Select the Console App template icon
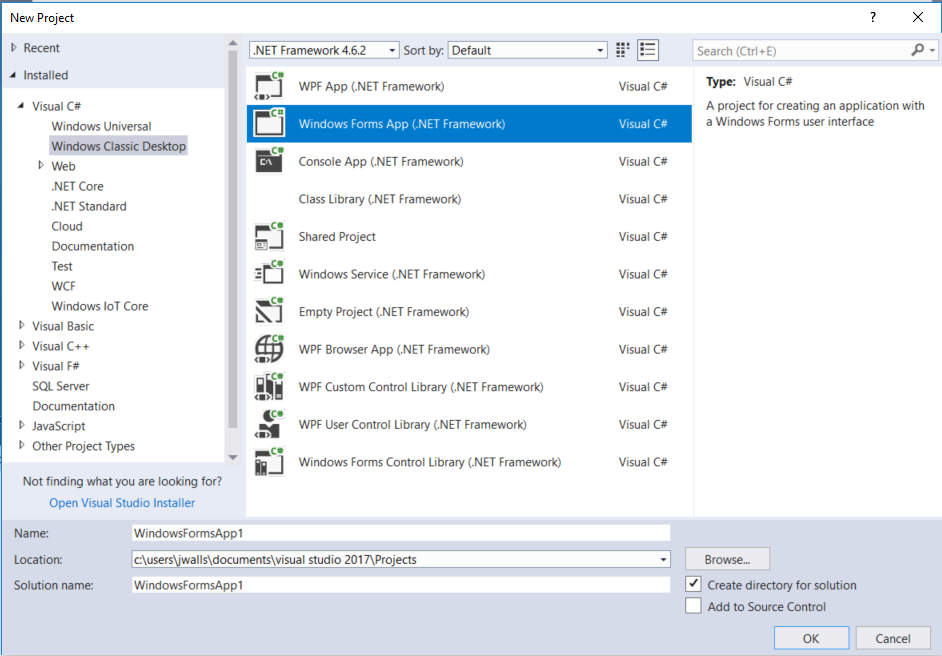Screen dimensions: 942x656 tap(270, 162)
